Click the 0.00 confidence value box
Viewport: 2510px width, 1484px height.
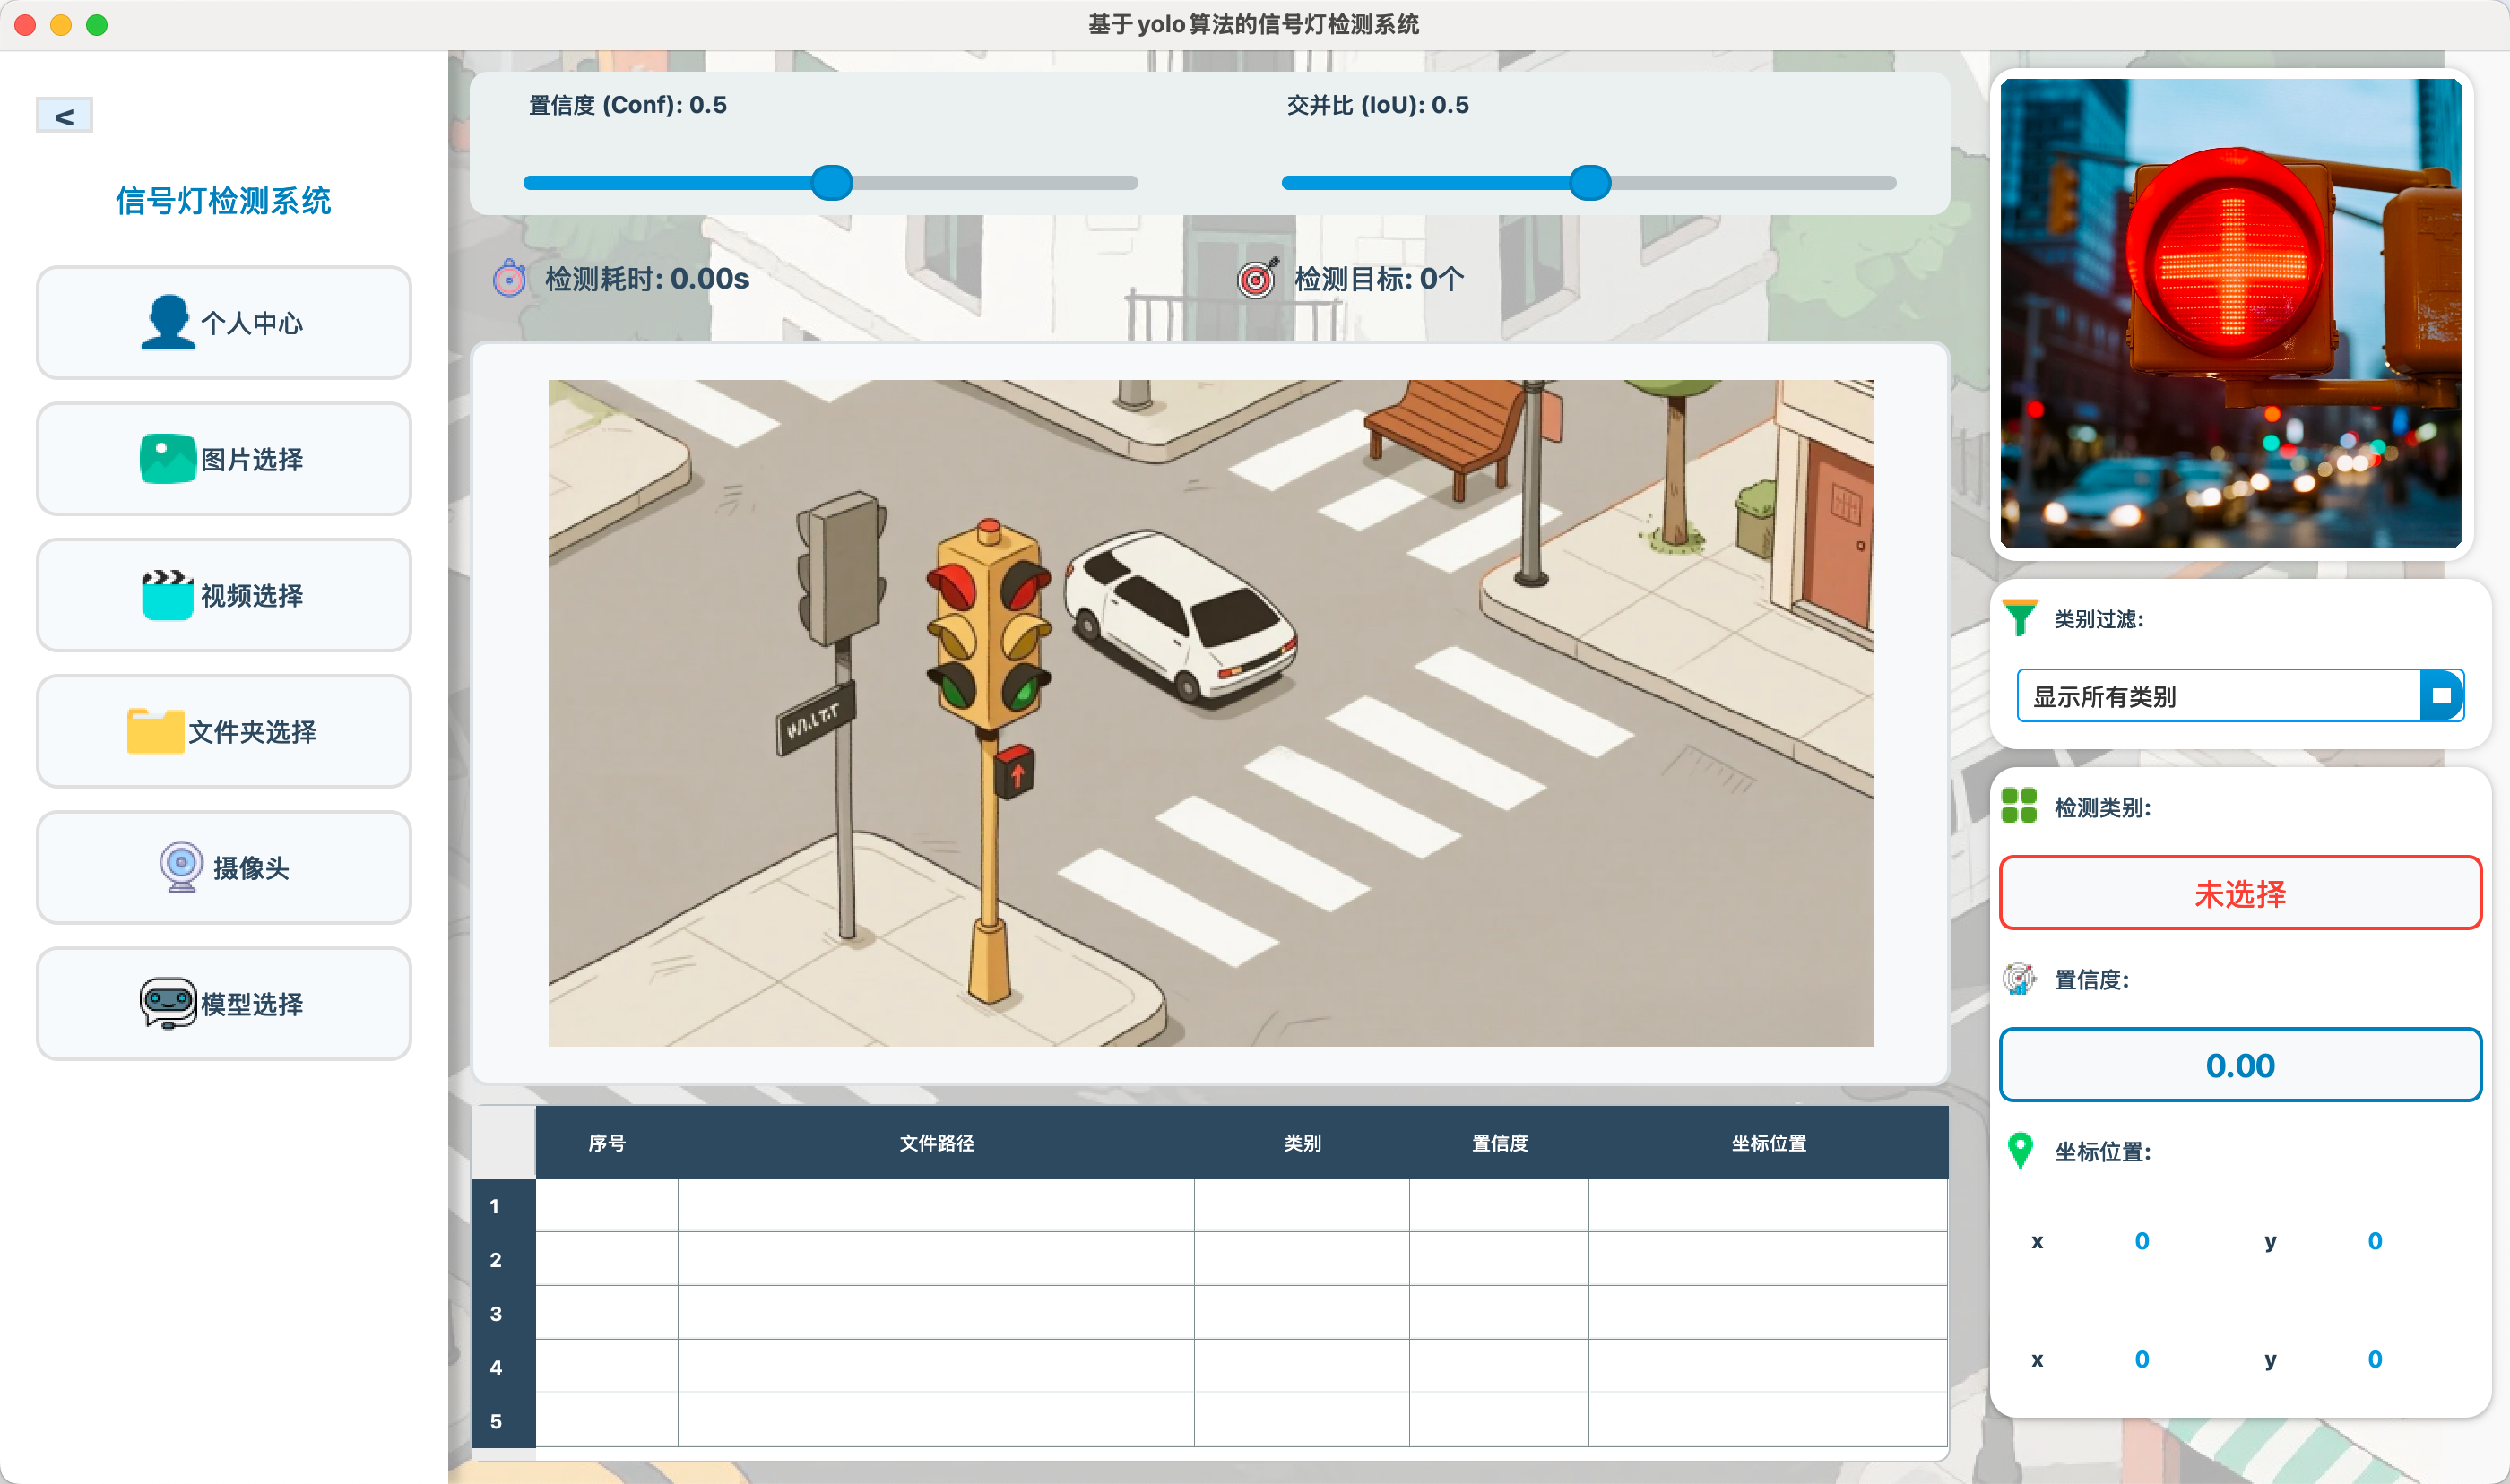click(2239, 1065)
